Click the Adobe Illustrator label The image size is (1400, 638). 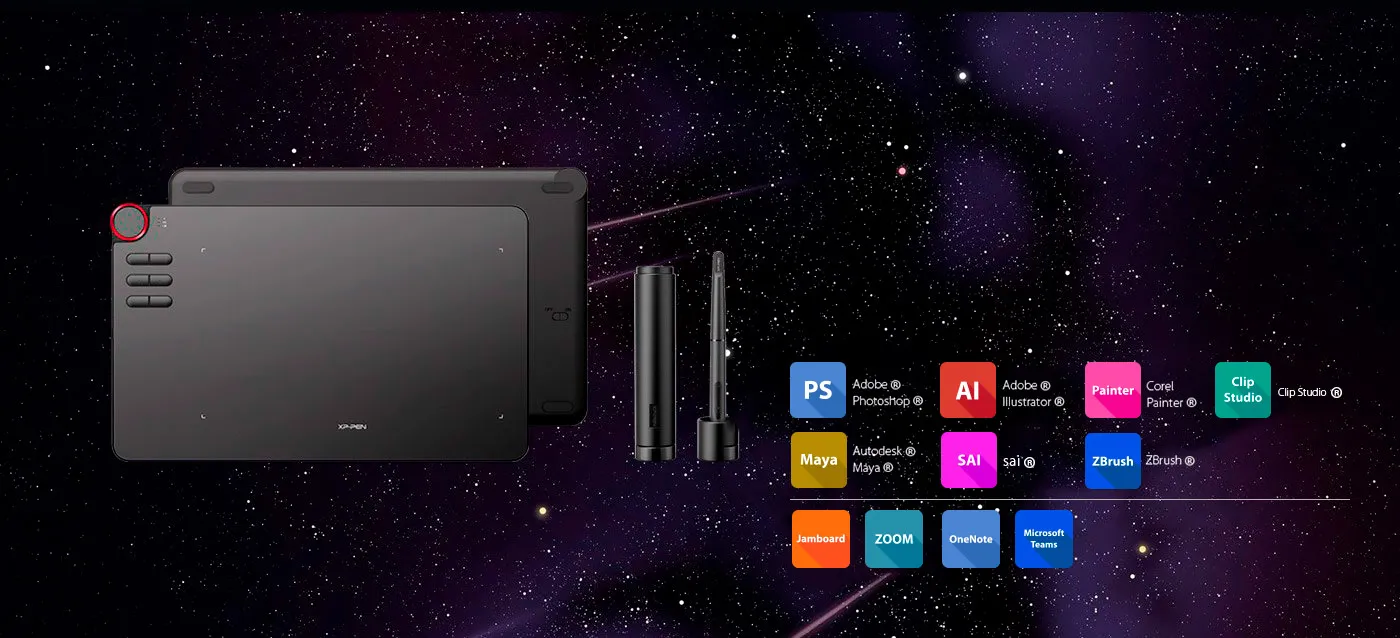[x=1033, y=393]
